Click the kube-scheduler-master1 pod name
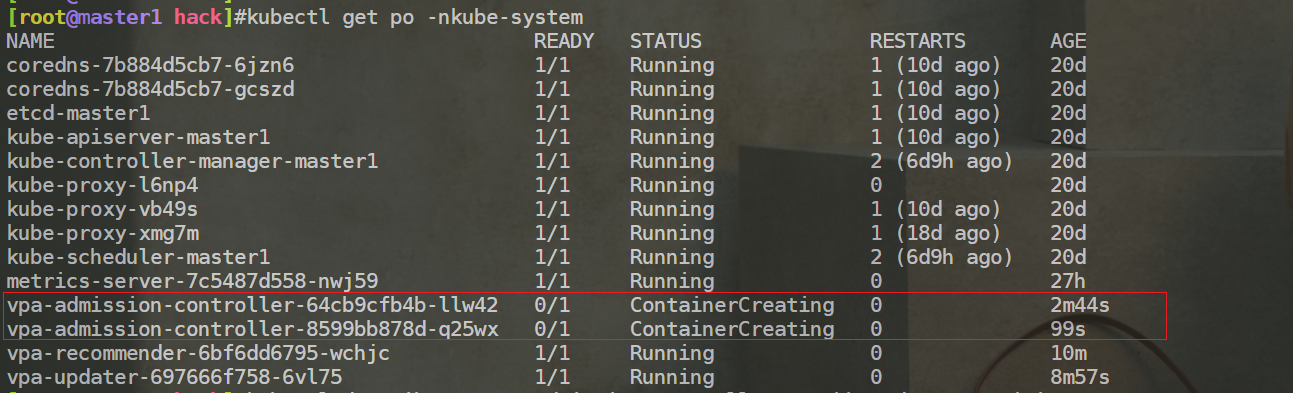The width and height of the screenshot is (1293, 393). pos(138,257)
